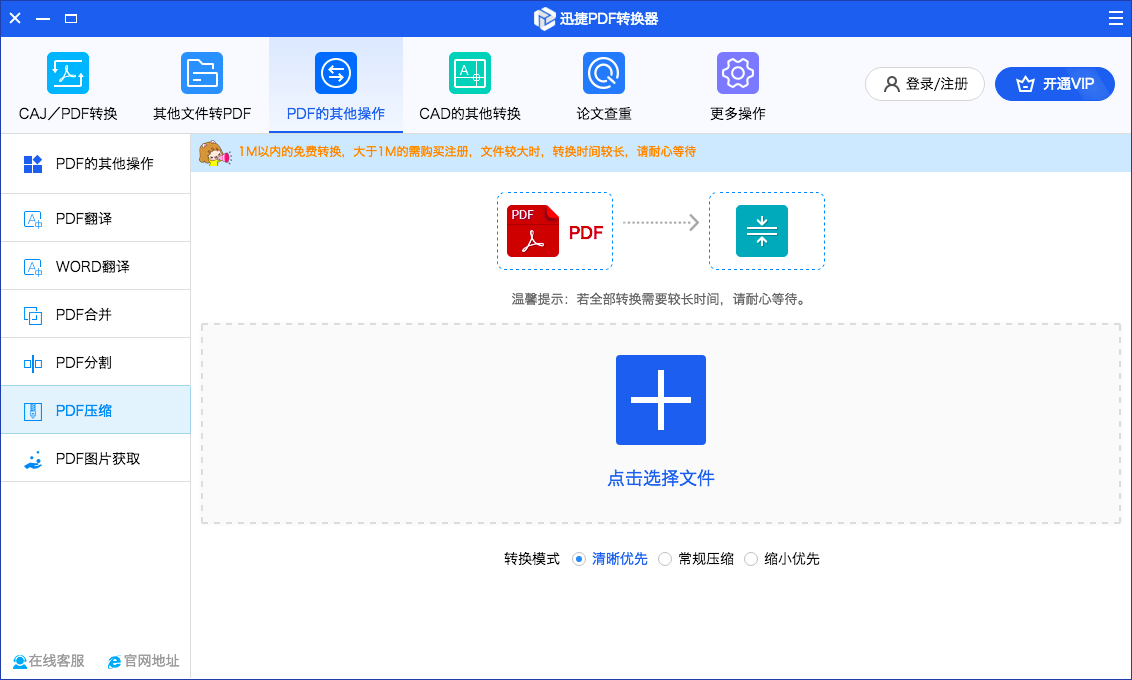This screenshot has height=680, width=1132.
Task: Click the WORD翻译 sidebar icon
Action: click(x=33, y=267)
